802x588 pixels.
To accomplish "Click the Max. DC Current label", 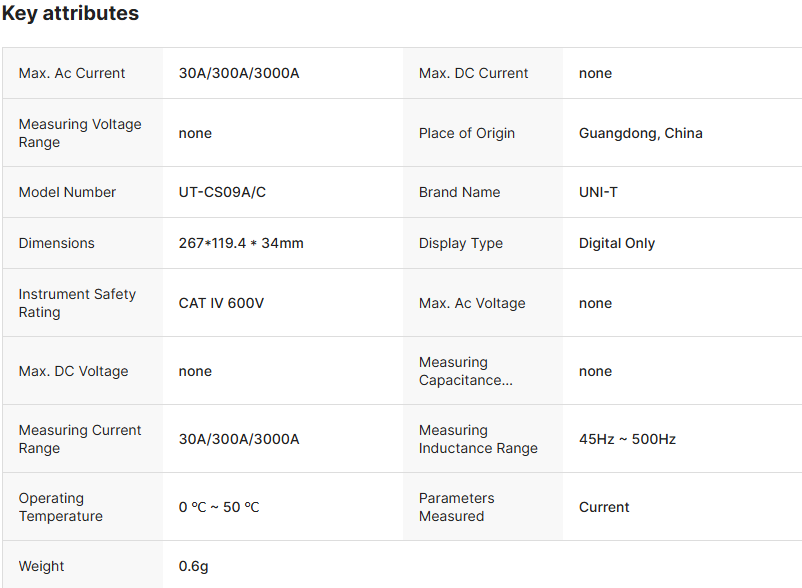I will [x=474, y=73].
